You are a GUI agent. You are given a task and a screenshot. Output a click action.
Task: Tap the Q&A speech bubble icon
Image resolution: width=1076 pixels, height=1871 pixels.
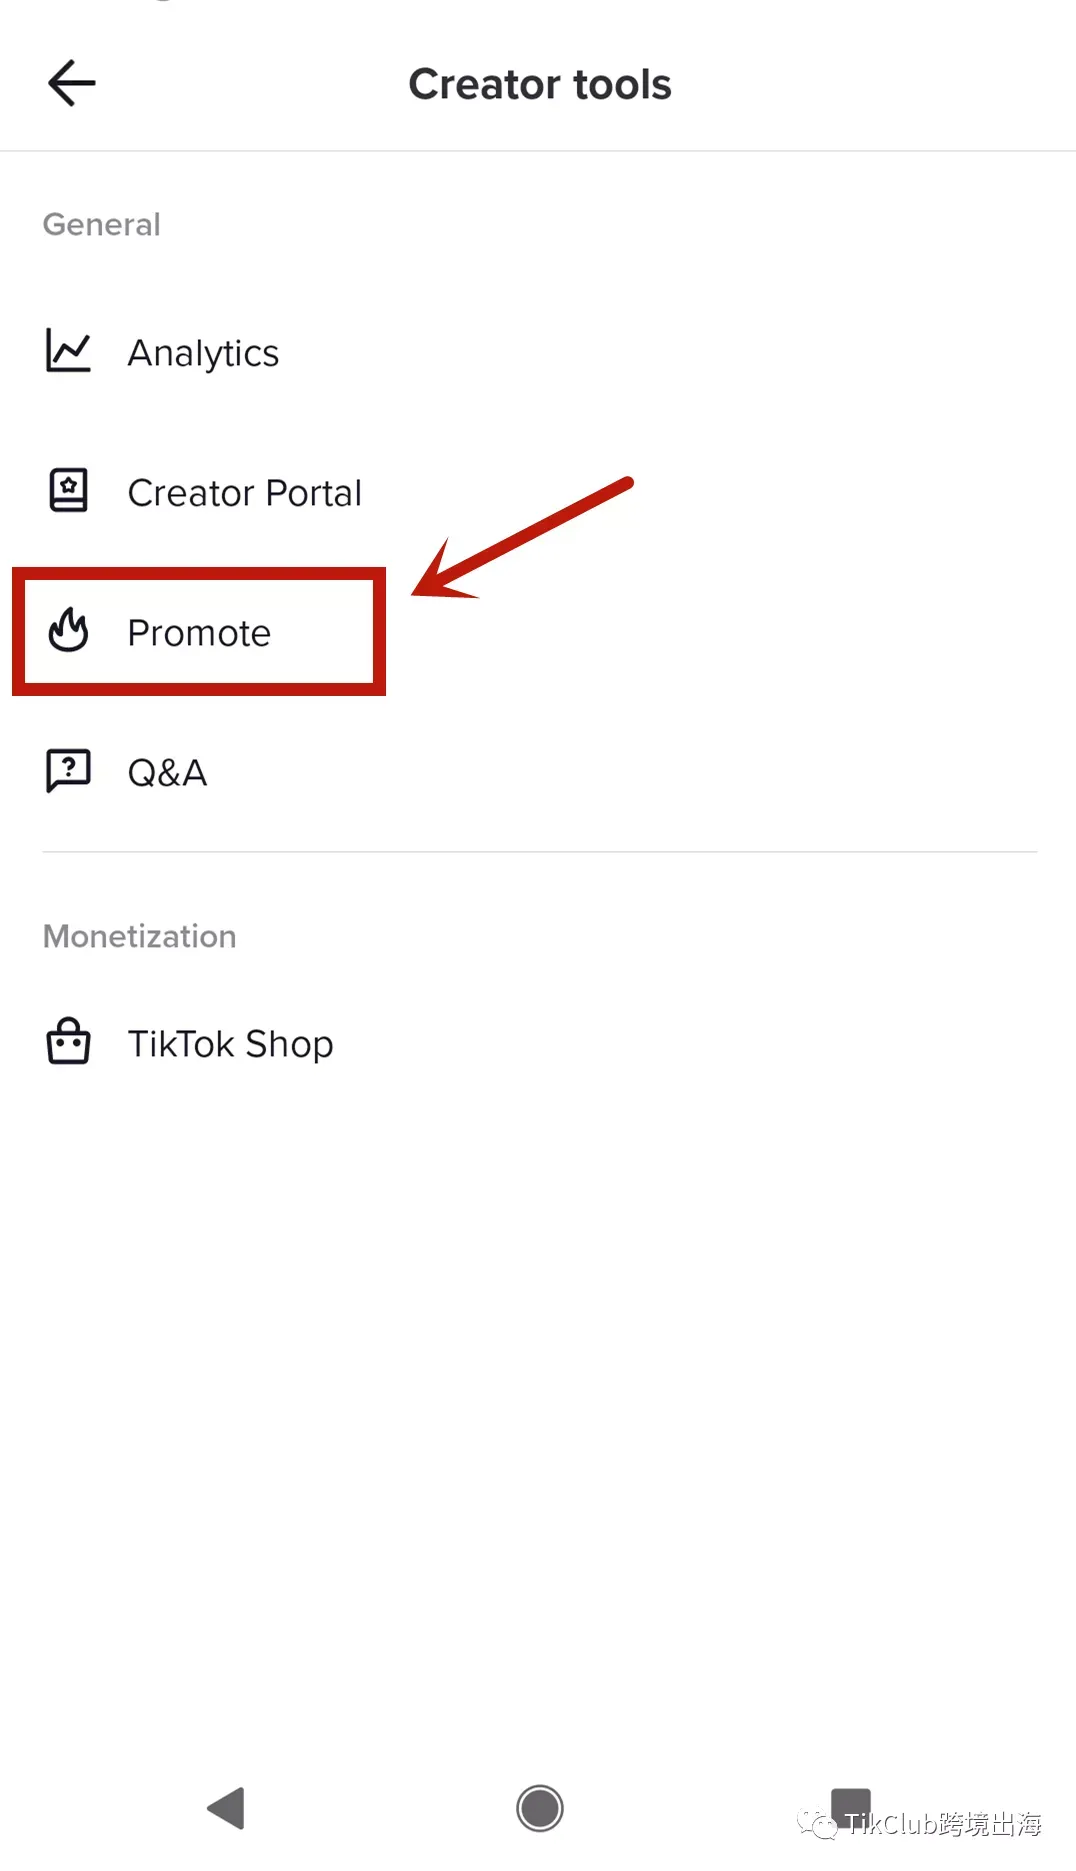click(68, 771)
